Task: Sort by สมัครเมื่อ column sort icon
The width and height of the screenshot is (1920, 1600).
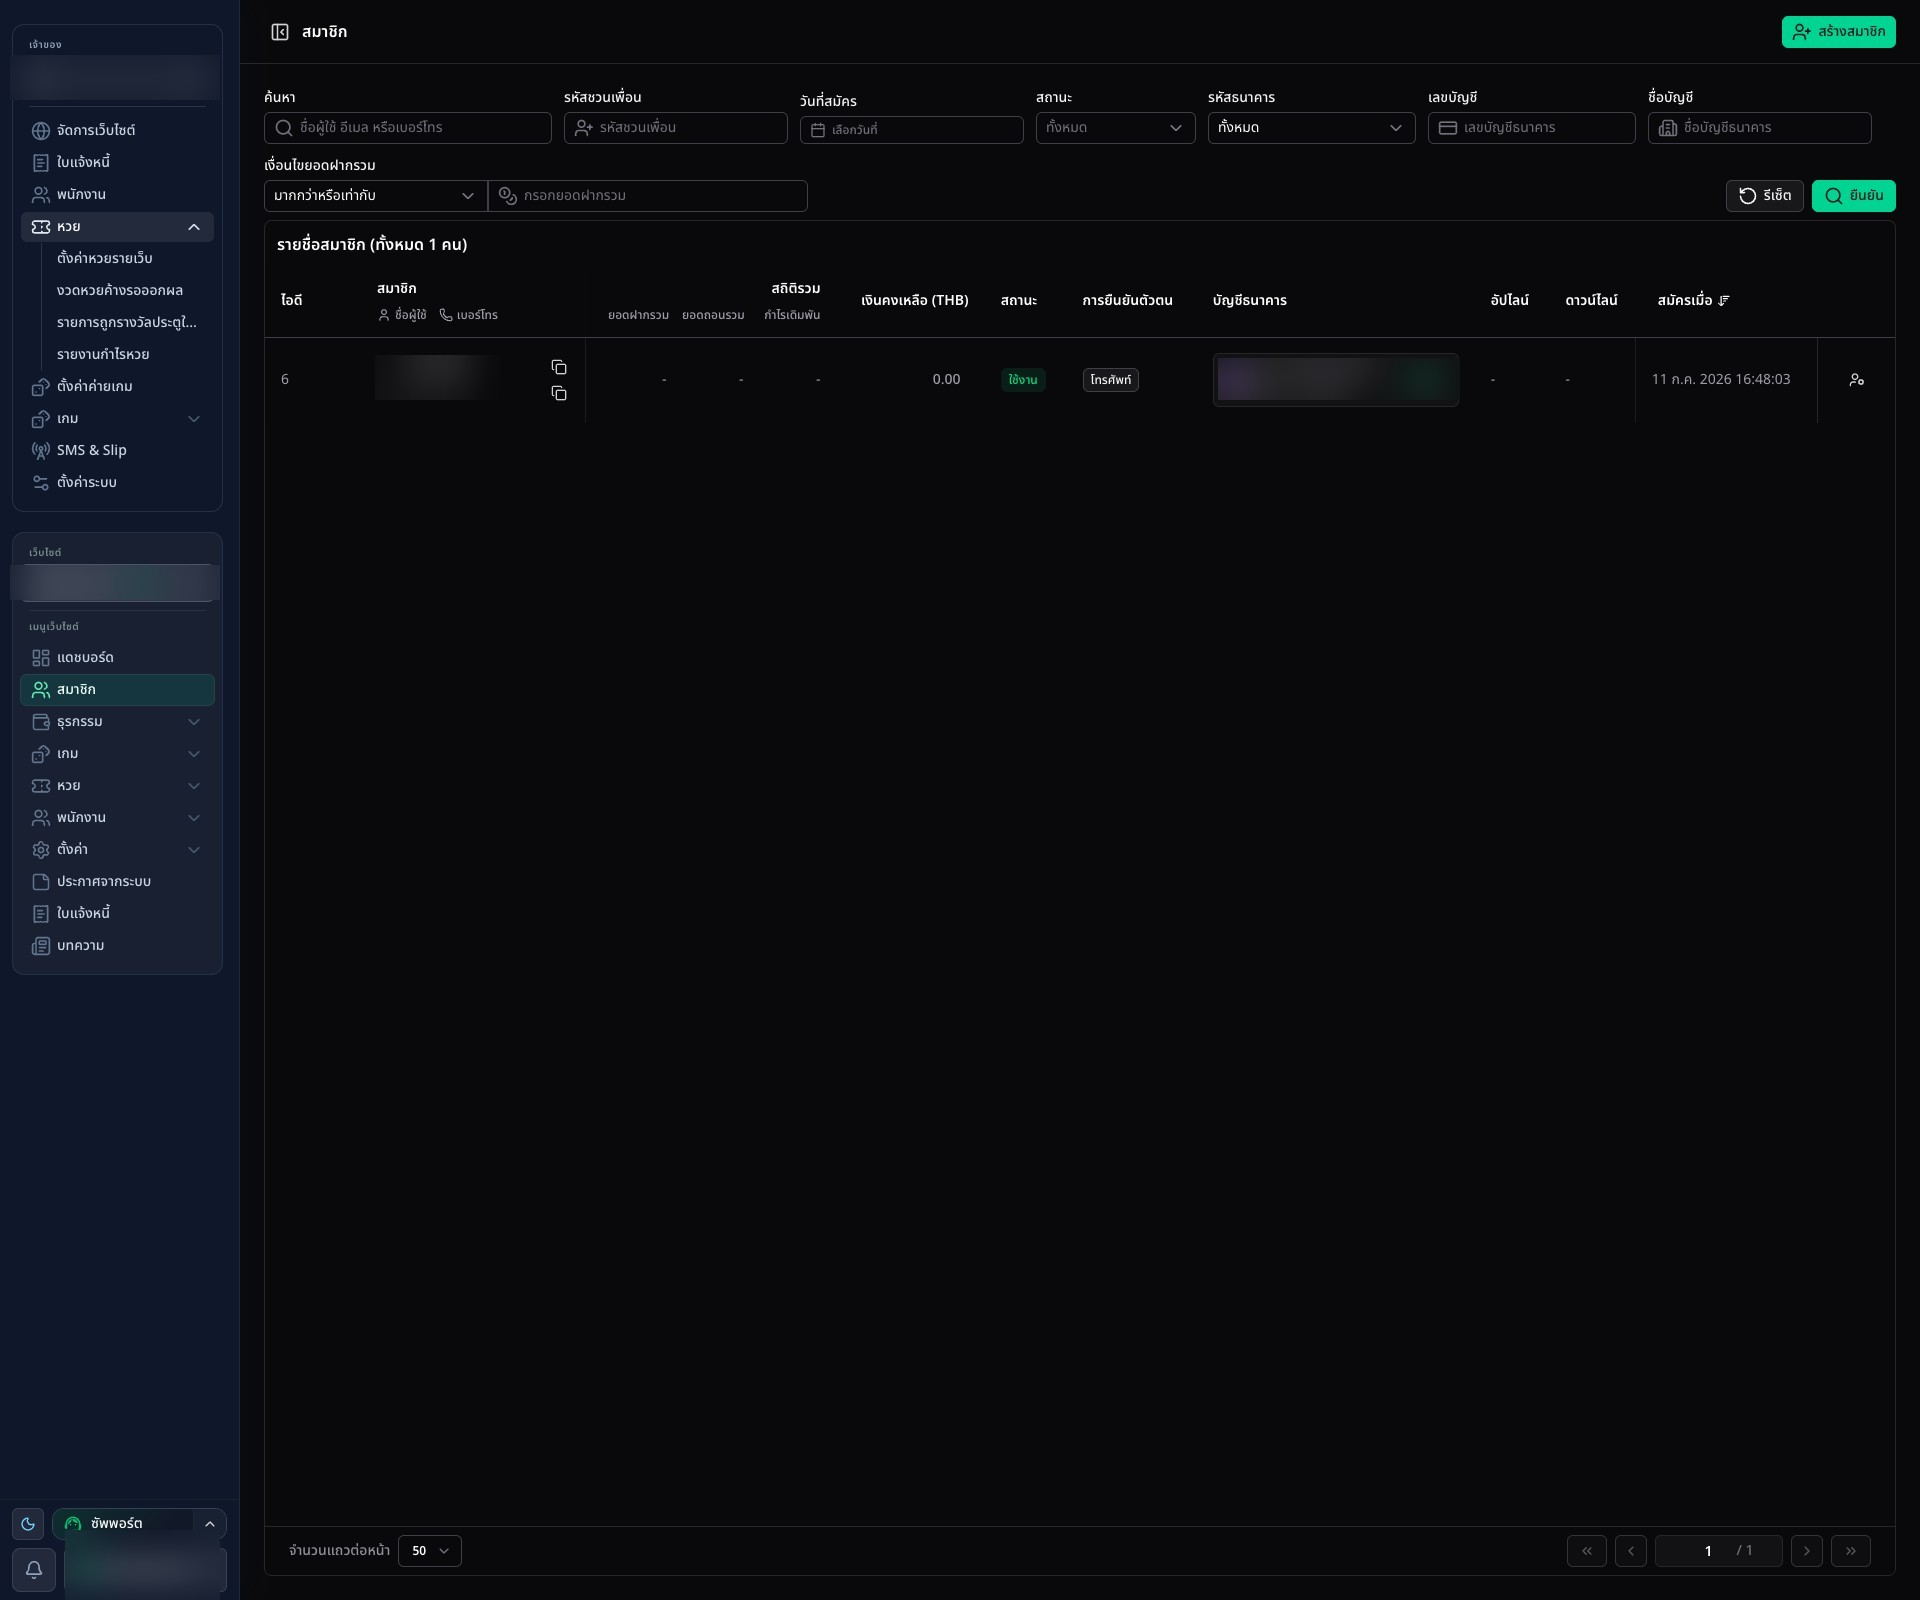Action: click(1724, 300)
